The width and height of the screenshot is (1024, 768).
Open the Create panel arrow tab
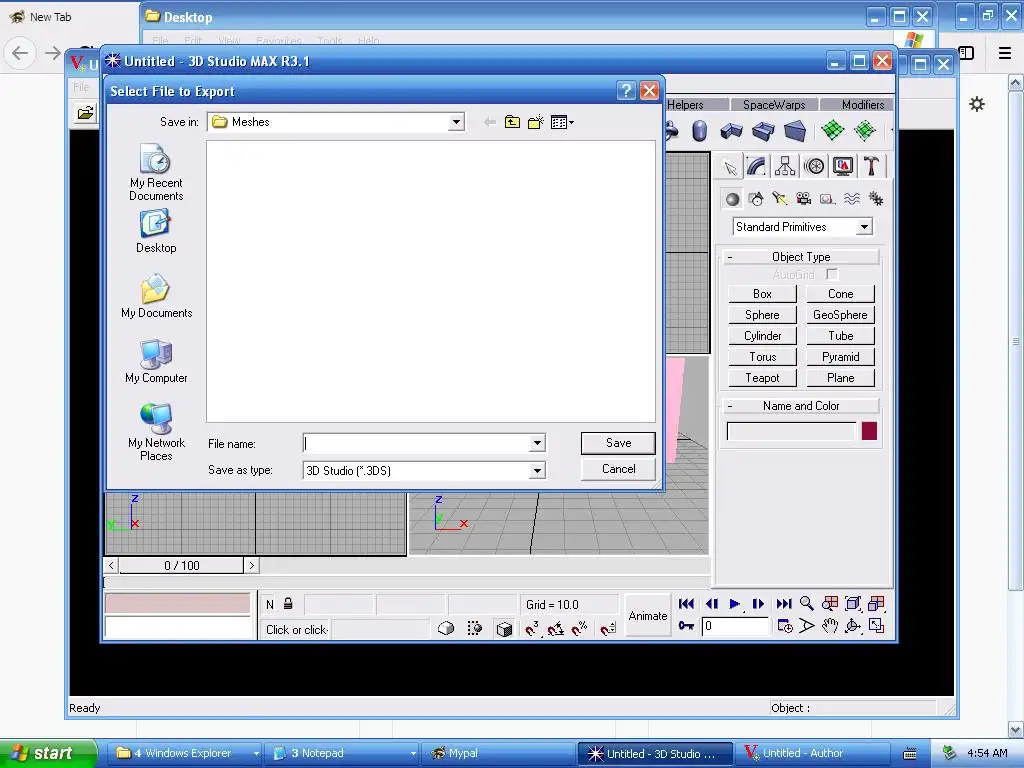click(730, 167)
